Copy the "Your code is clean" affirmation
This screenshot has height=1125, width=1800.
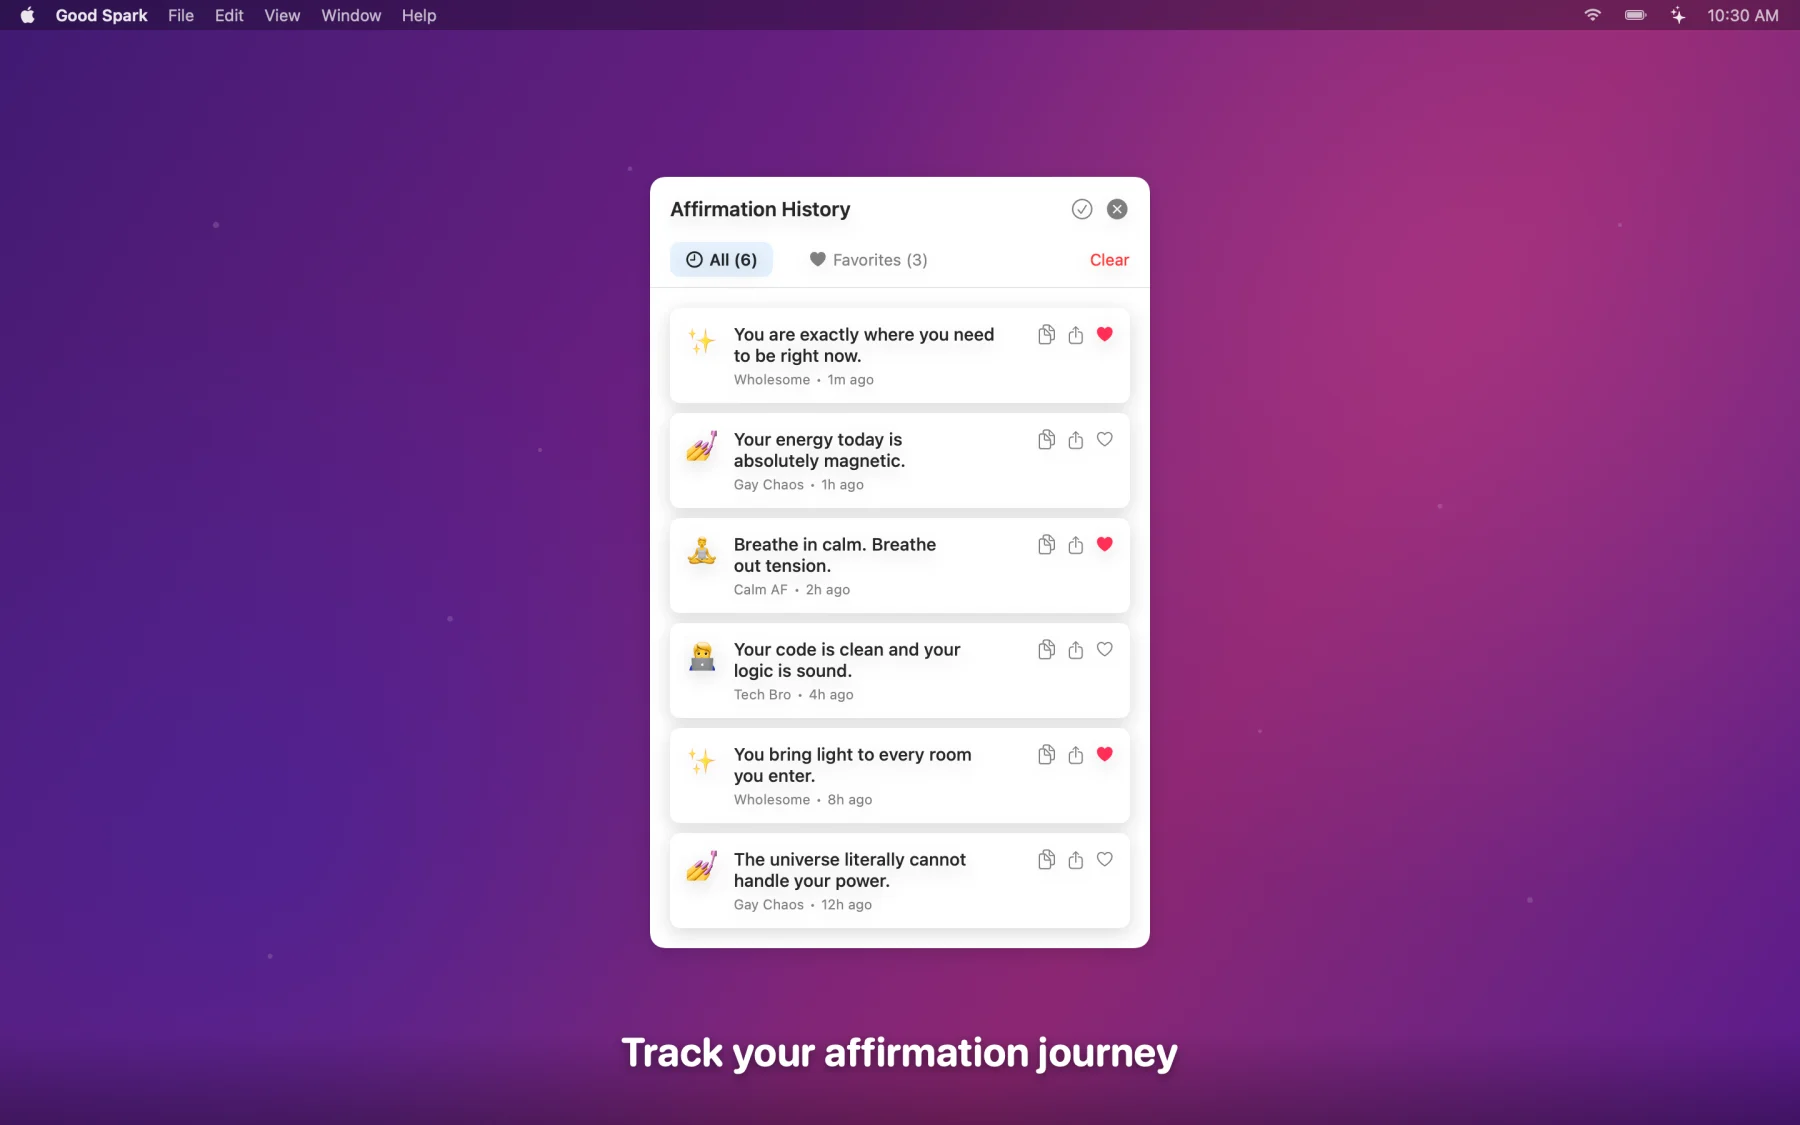(x=1046, y=650)
